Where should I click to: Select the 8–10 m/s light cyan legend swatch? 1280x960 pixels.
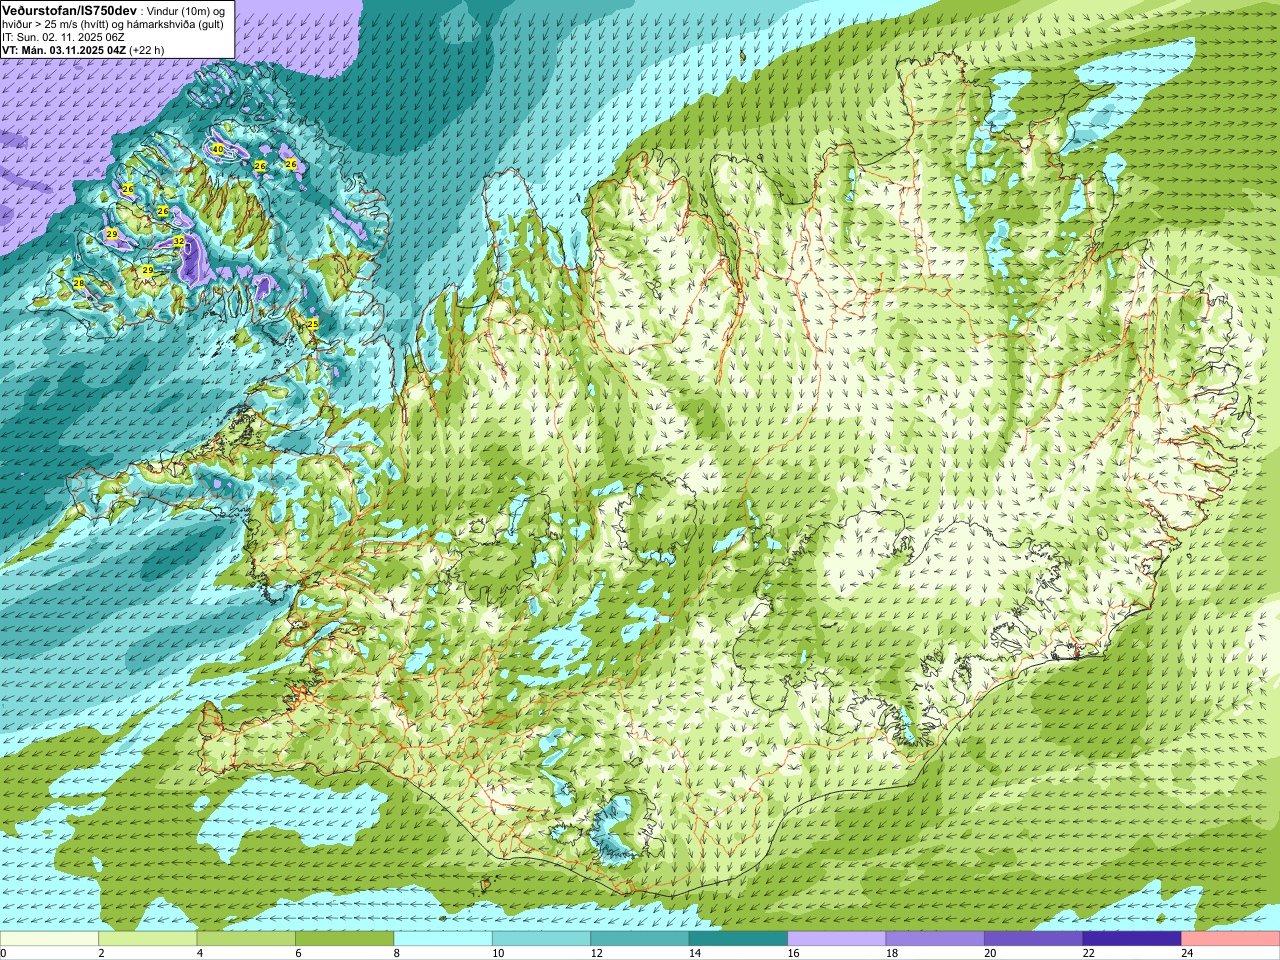click(x=443, y=938)
